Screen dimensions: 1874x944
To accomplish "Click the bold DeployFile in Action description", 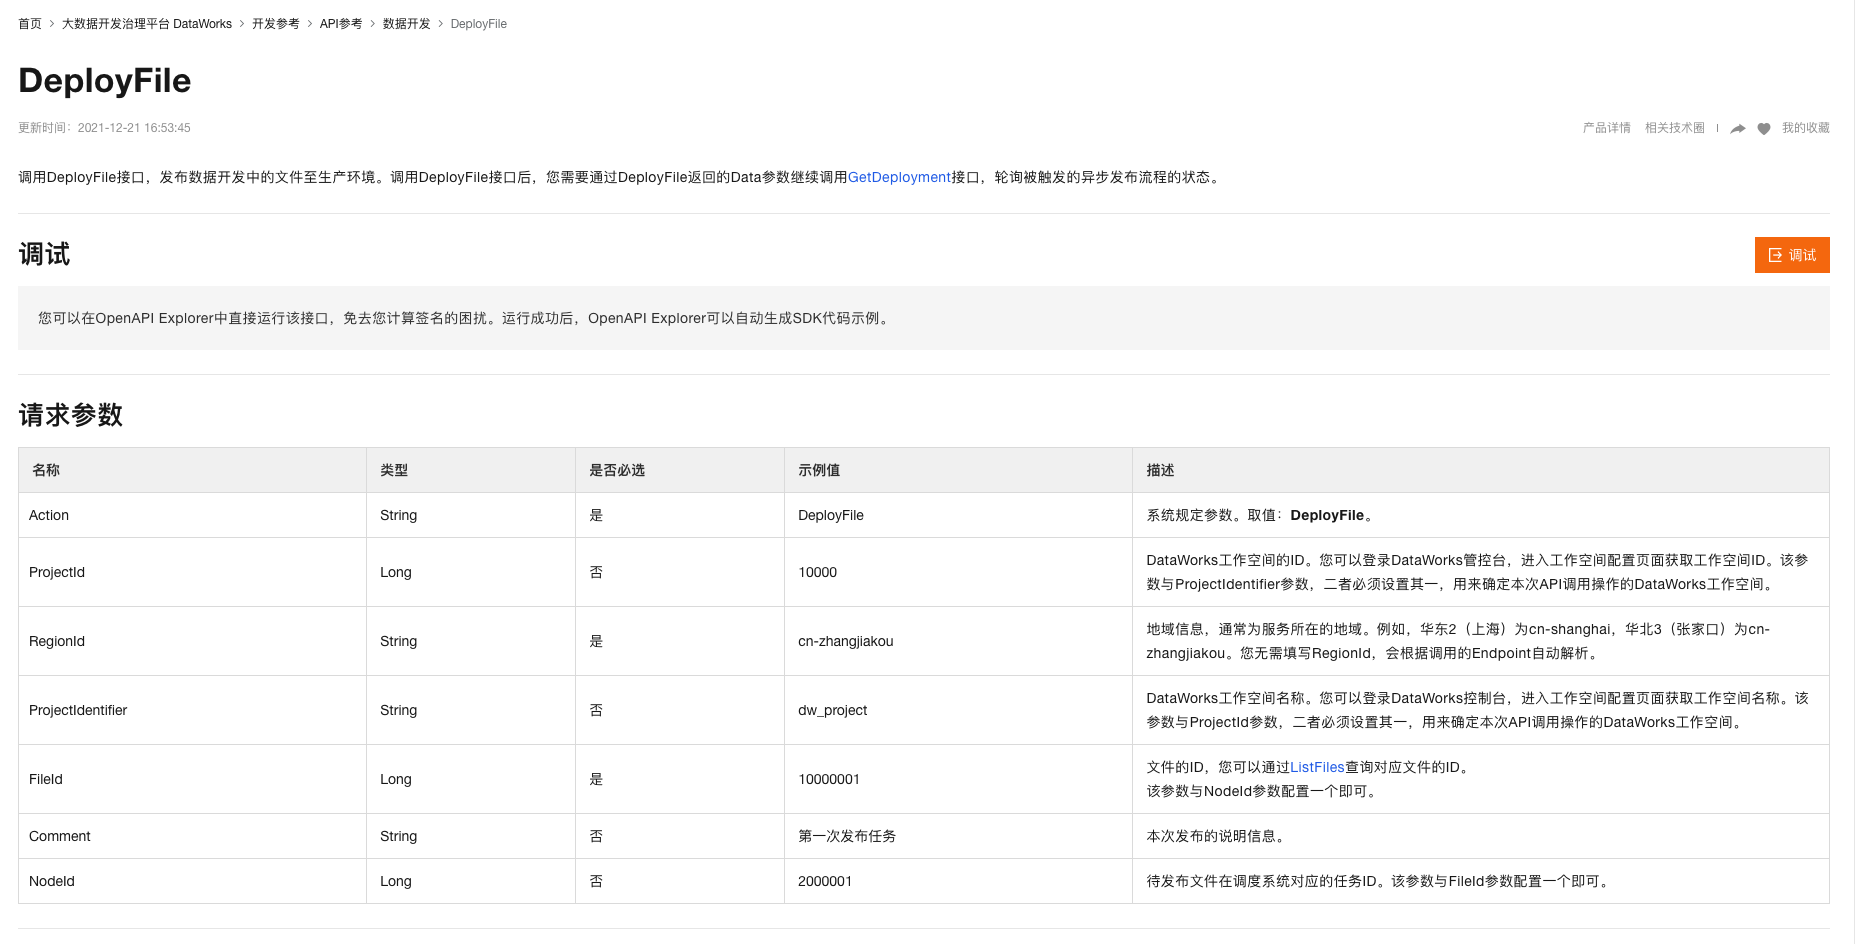I will [1327, 515].
